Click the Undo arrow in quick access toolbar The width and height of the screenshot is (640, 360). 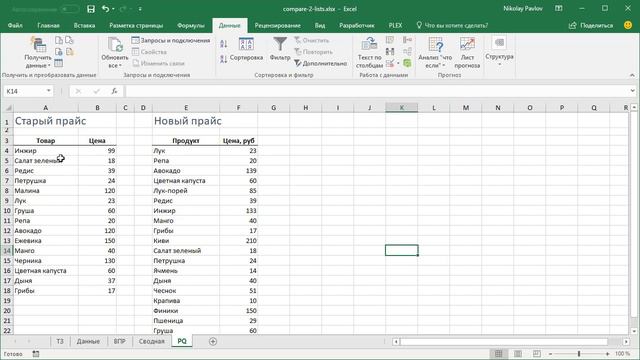tap(105, 9)
